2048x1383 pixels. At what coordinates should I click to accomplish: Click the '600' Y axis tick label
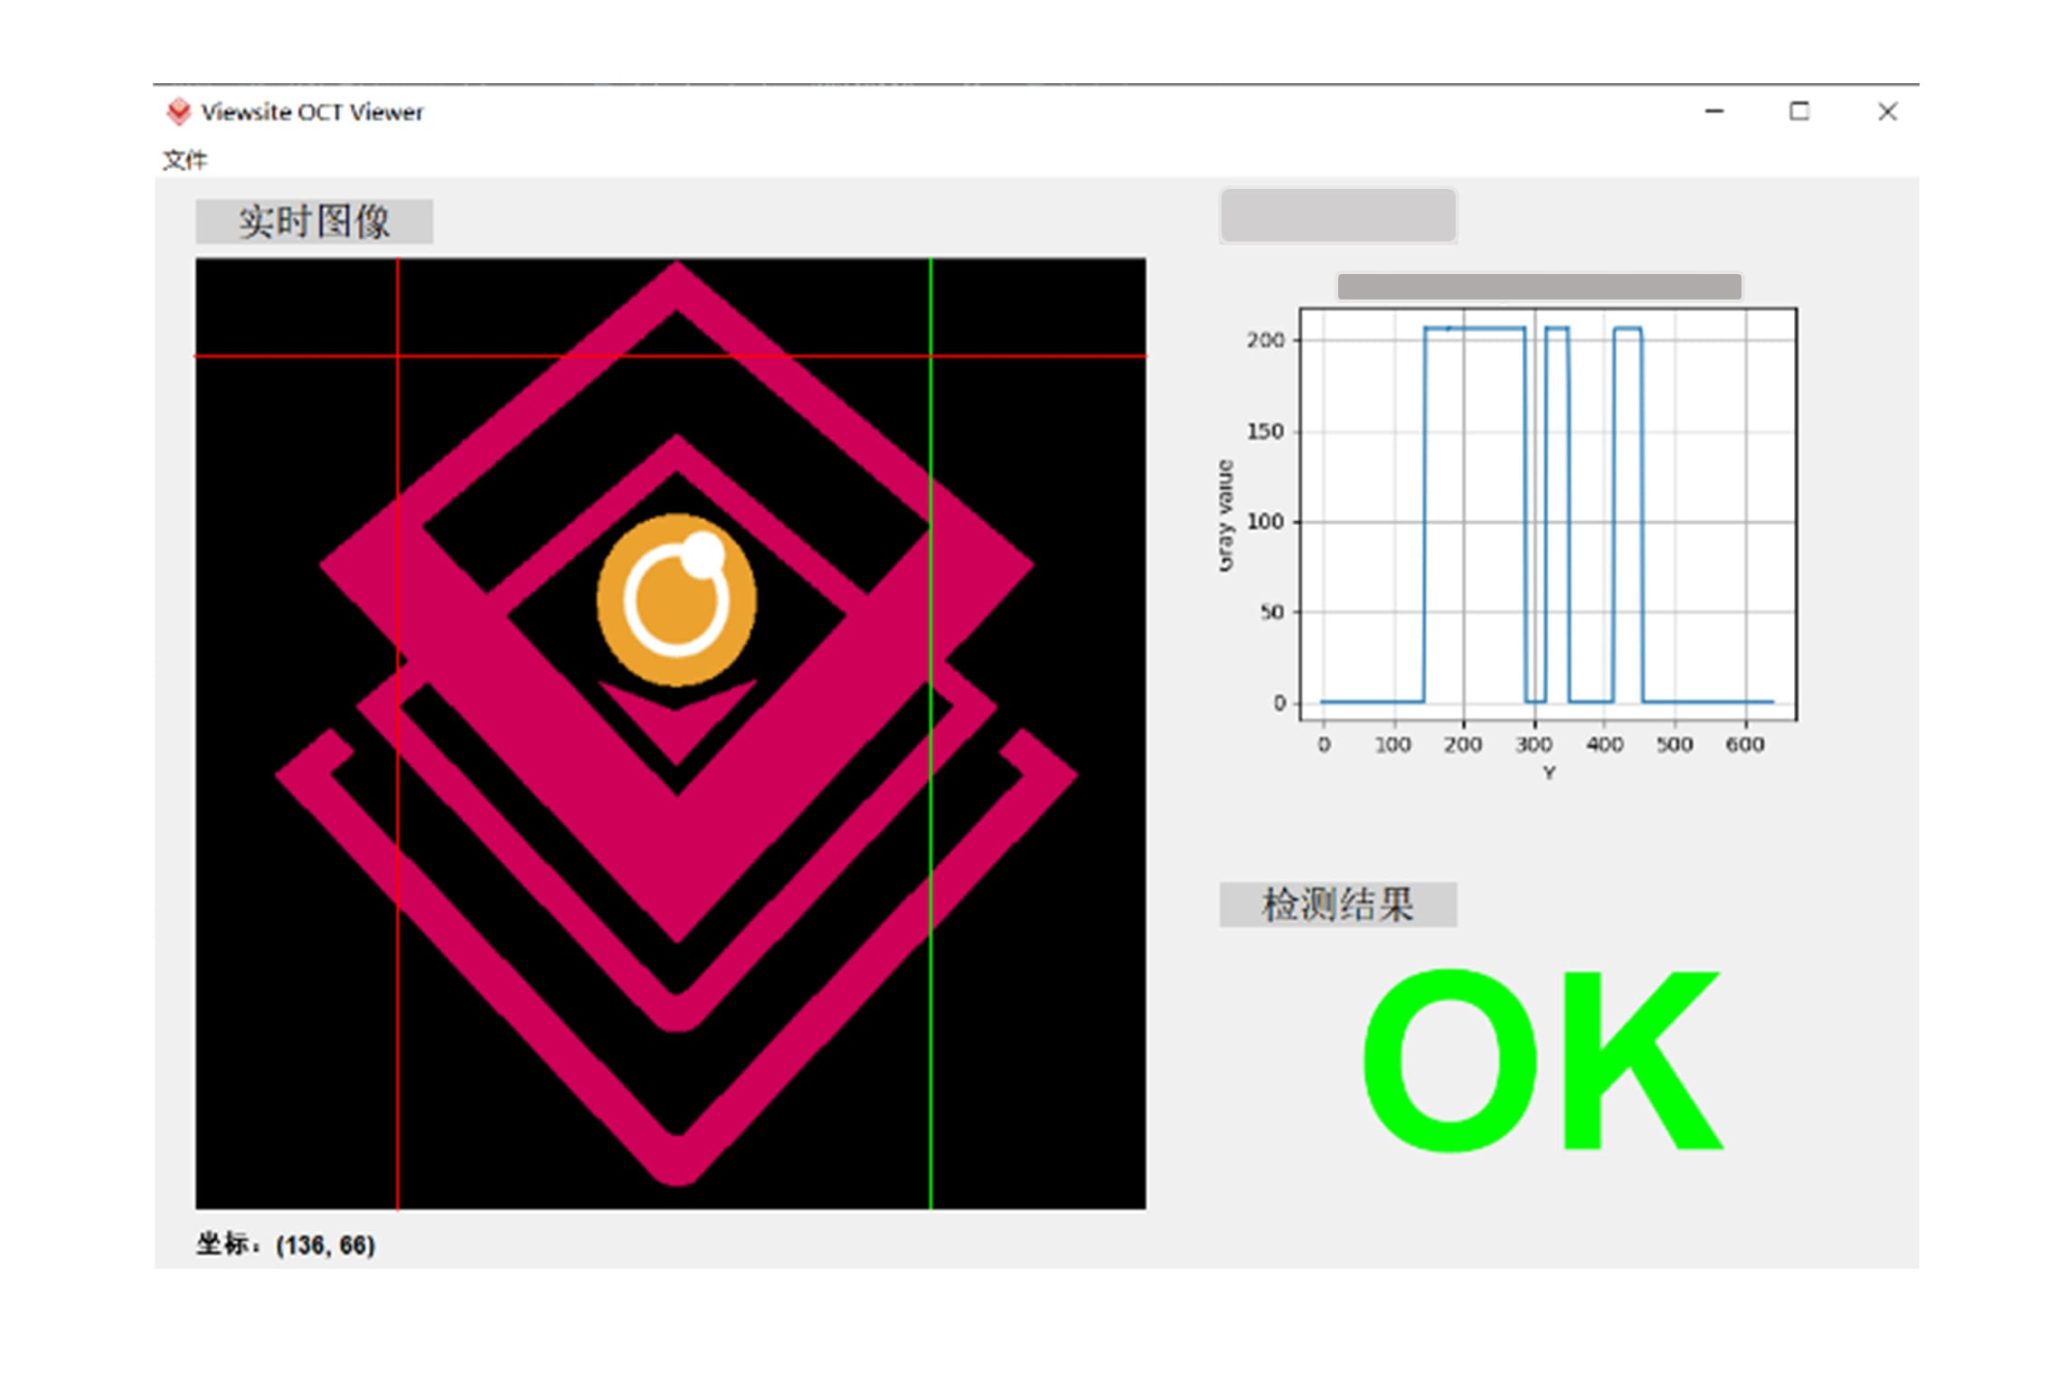(1745, 744)
